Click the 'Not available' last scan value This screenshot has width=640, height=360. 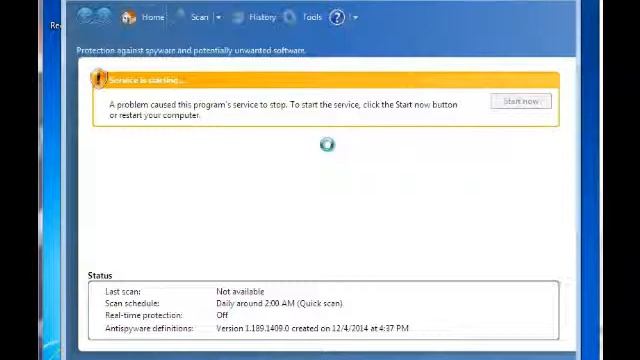[240, 291]
